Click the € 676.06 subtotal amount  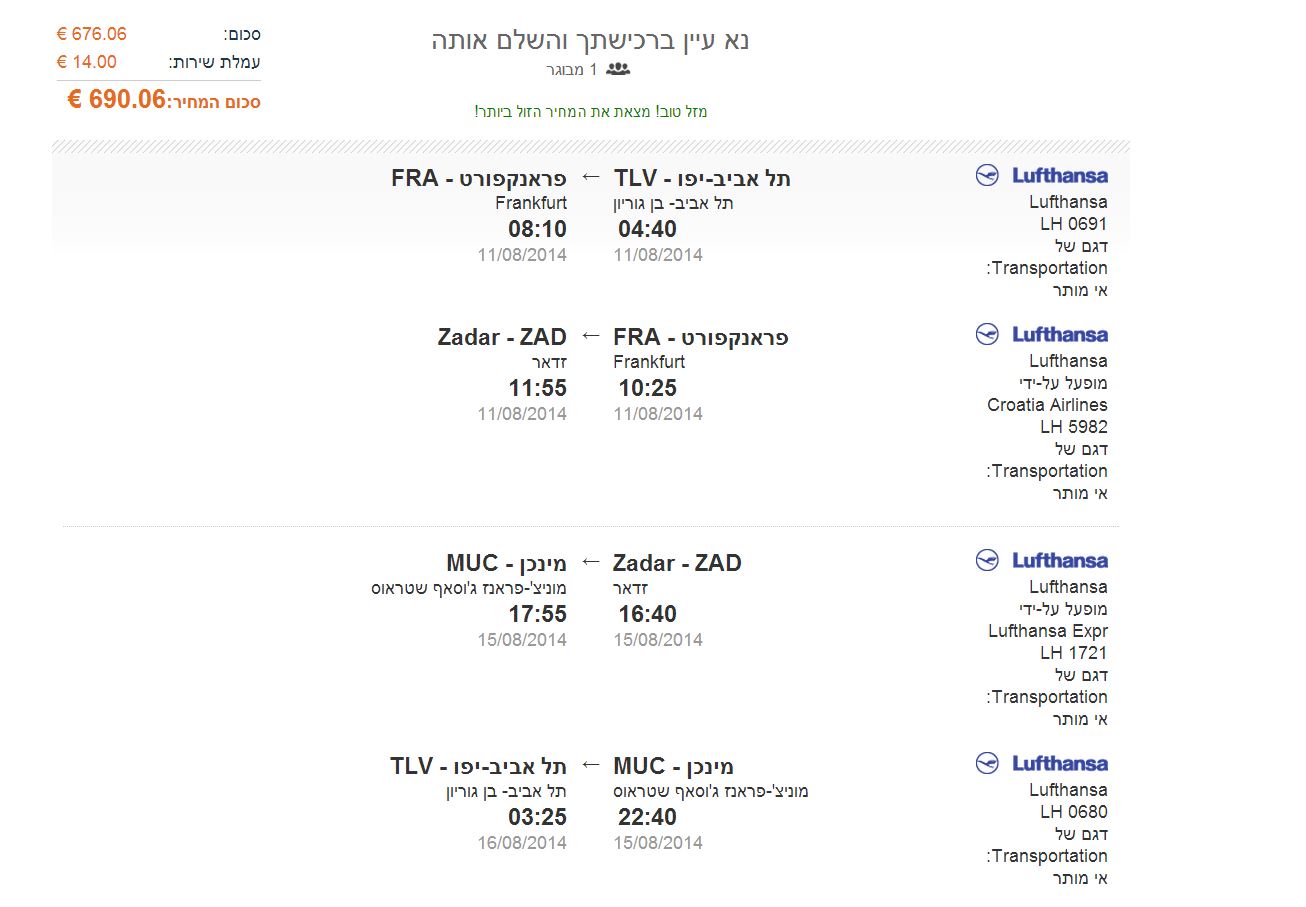[x=92, y=34]
